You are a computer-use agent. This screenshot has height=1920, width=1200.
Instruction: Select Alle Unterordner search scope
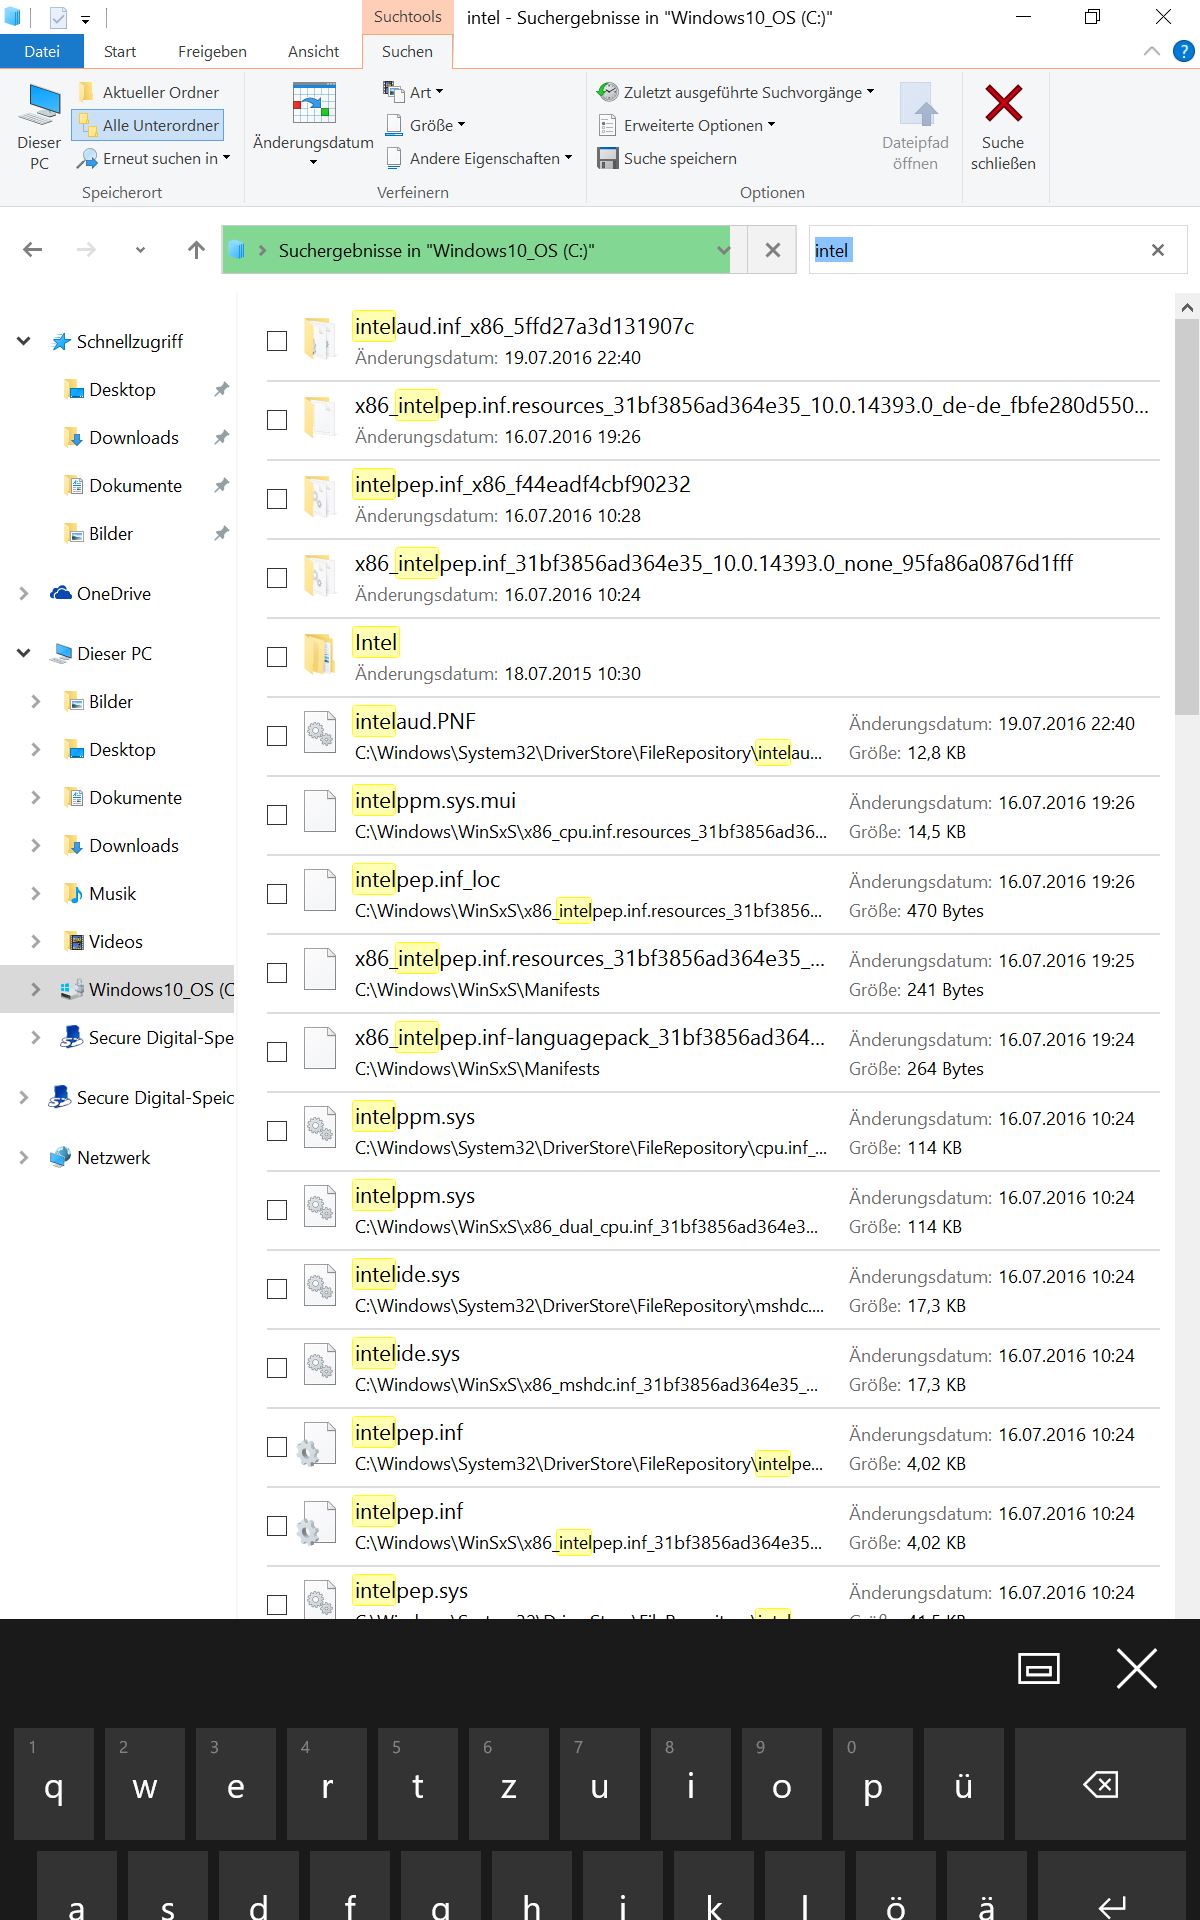point(148,125)
